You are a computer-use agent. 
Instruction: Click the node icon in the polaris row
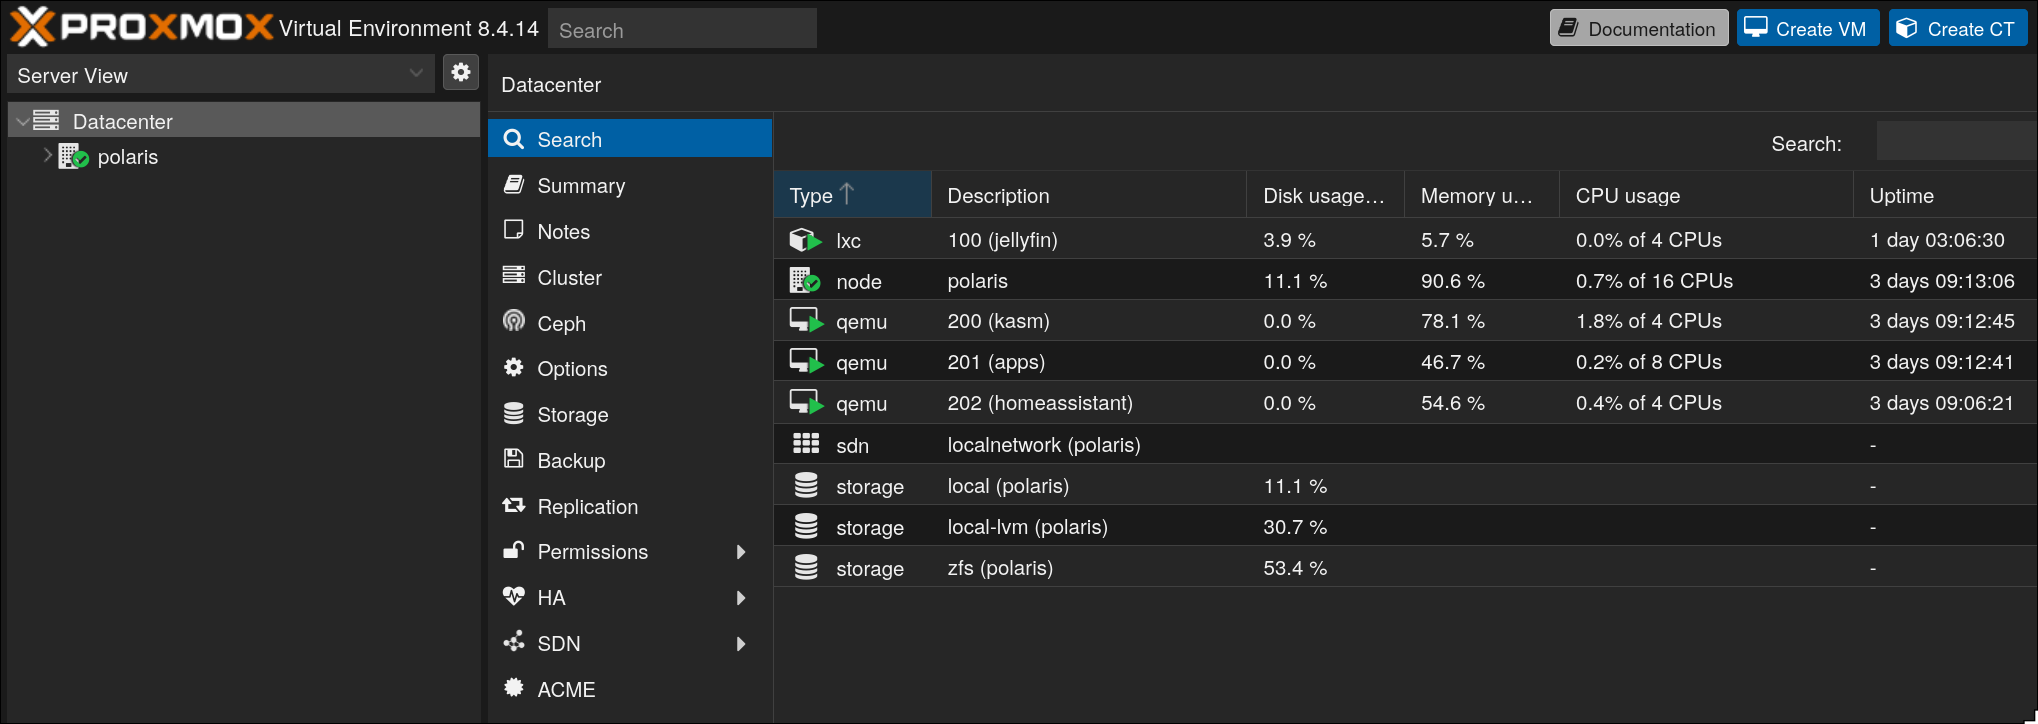pyautogui.click(x=805, y=281)
